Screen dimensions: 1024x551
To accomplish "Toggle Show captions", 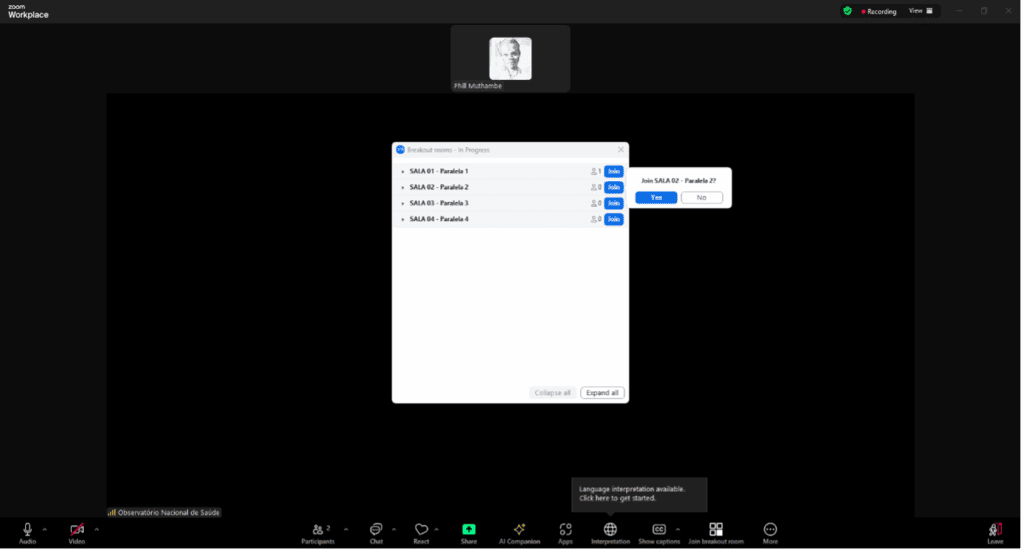I will pyautogui.click(x=659, y=529).
